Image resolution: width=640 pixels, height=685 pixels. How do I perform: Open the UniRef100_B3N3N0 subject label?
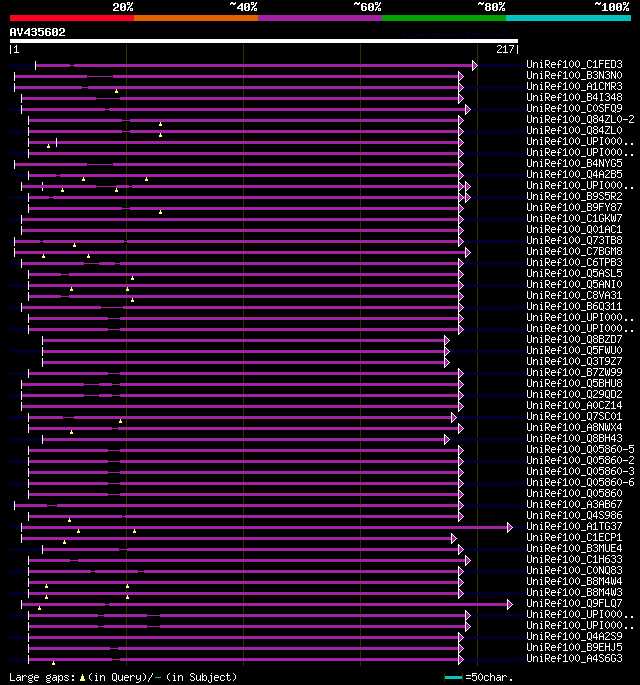point(574,75)
